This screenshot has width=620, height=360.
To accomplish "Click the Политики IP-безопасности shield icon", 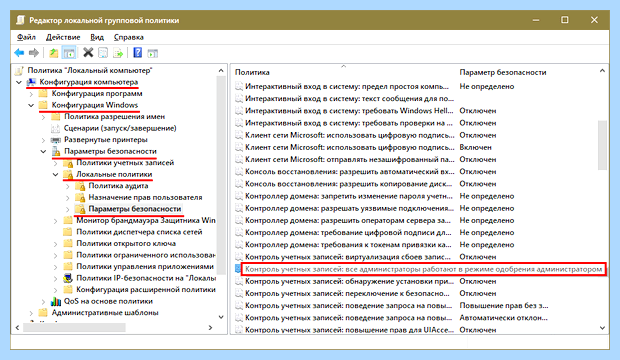I will (68, 278).
